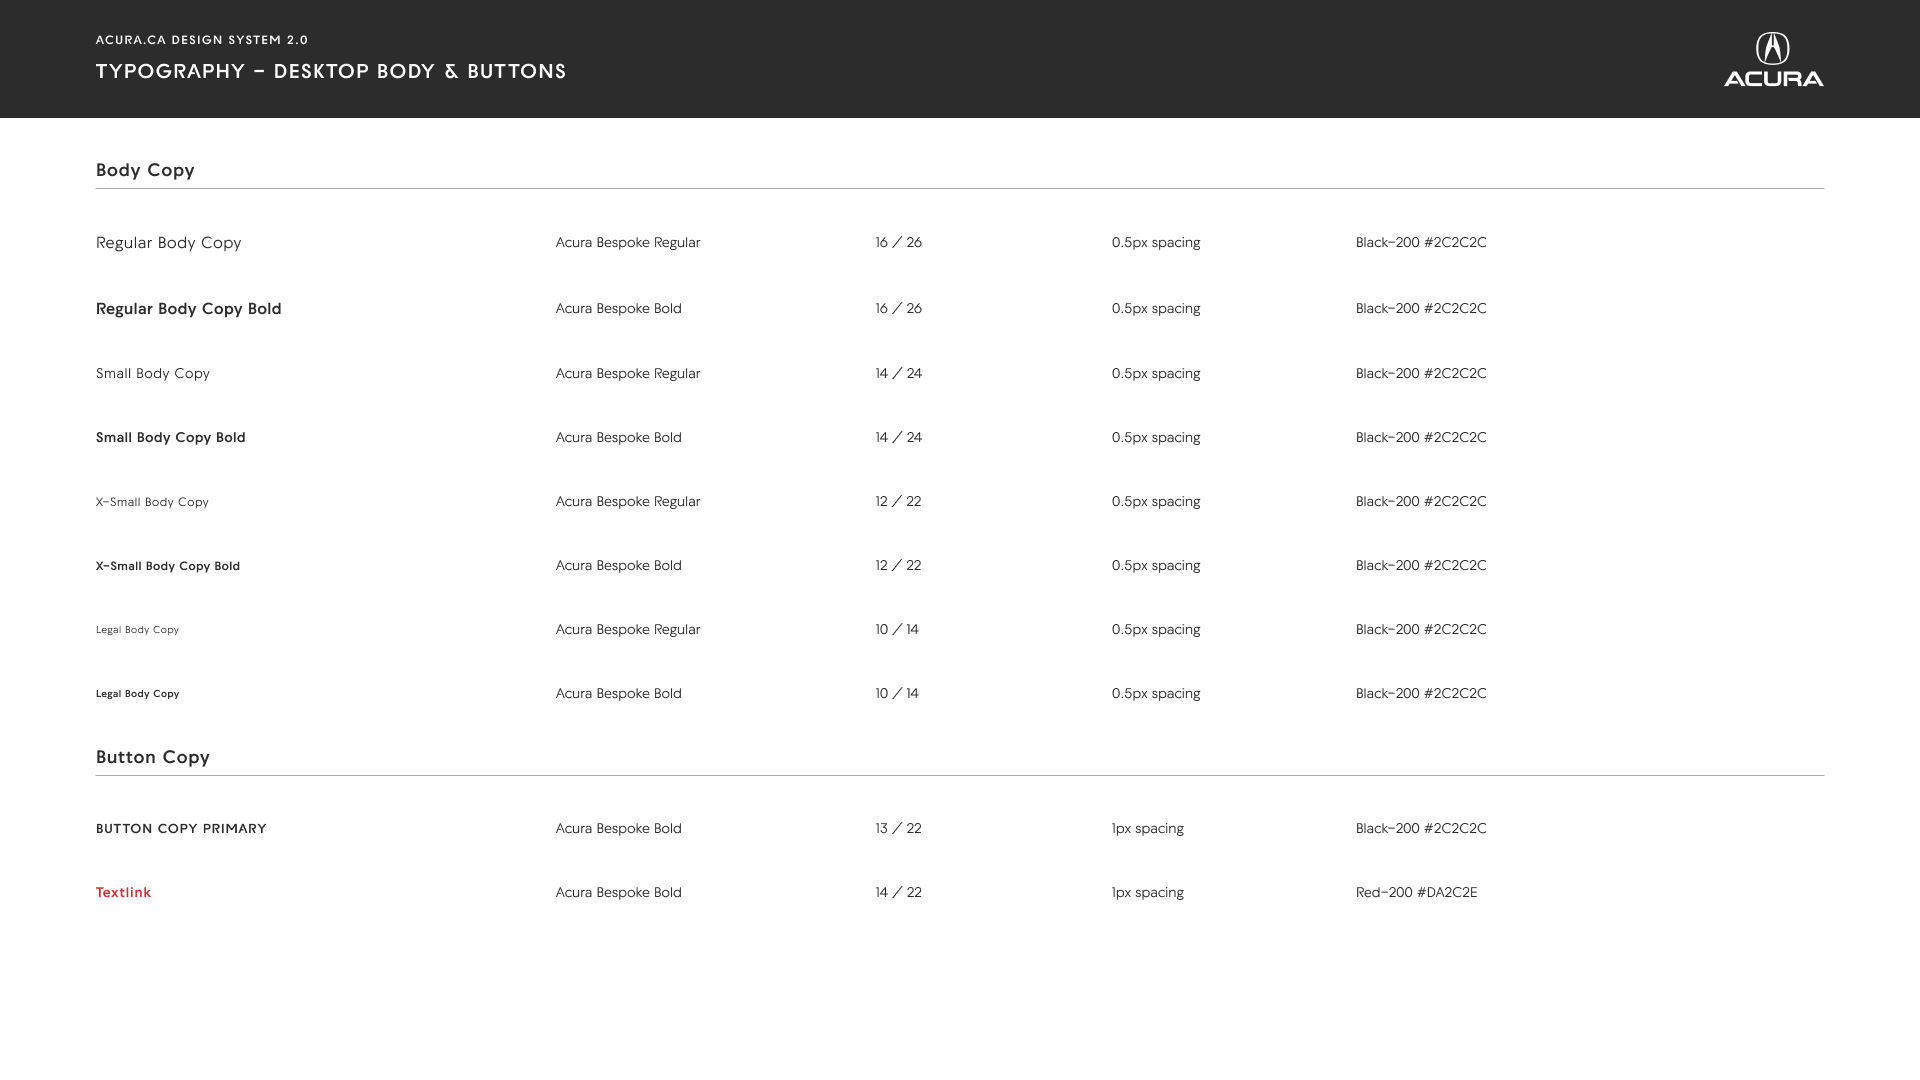Click the Button Copy section heading
This screenshot has height=1080, width=1920.
click(153, 757)
